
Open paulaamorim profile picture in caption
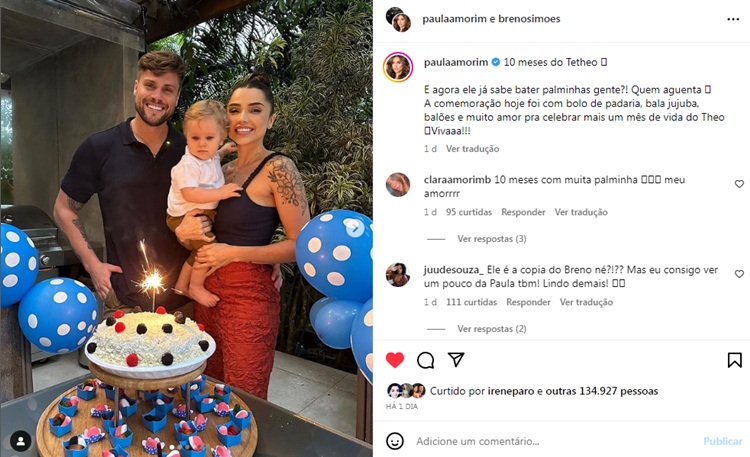[398, 67]
